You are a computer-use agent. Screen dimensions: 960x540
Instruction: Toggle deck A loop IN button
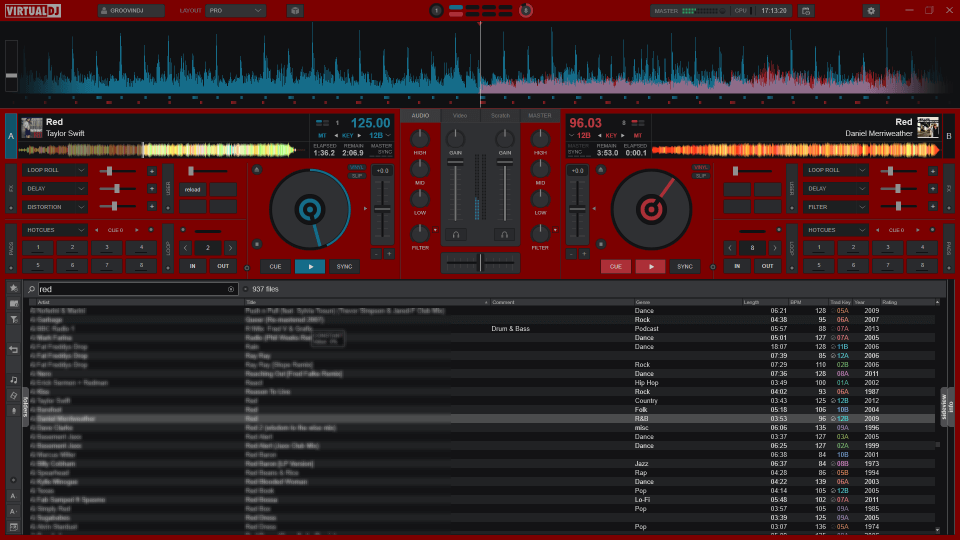coord(192,266)
